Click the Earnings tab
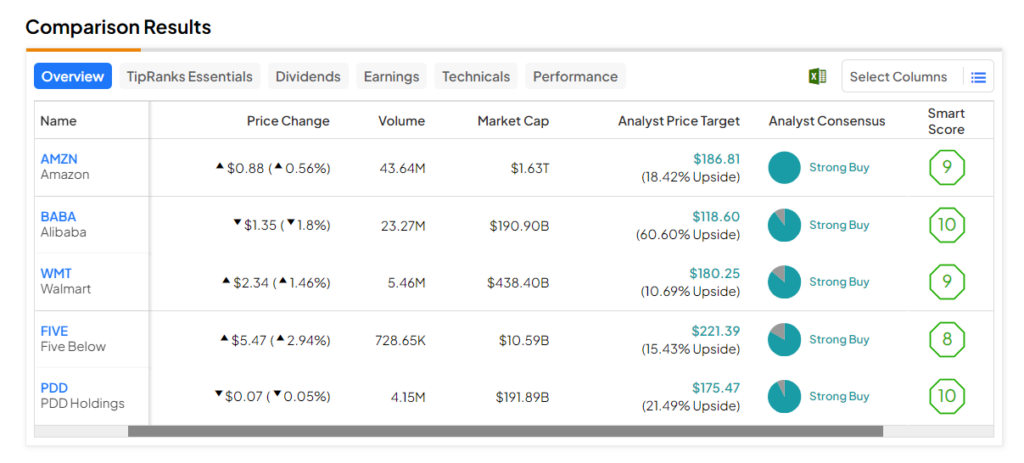This screenshot has height=463, width=1024. [x=391, y=77]
